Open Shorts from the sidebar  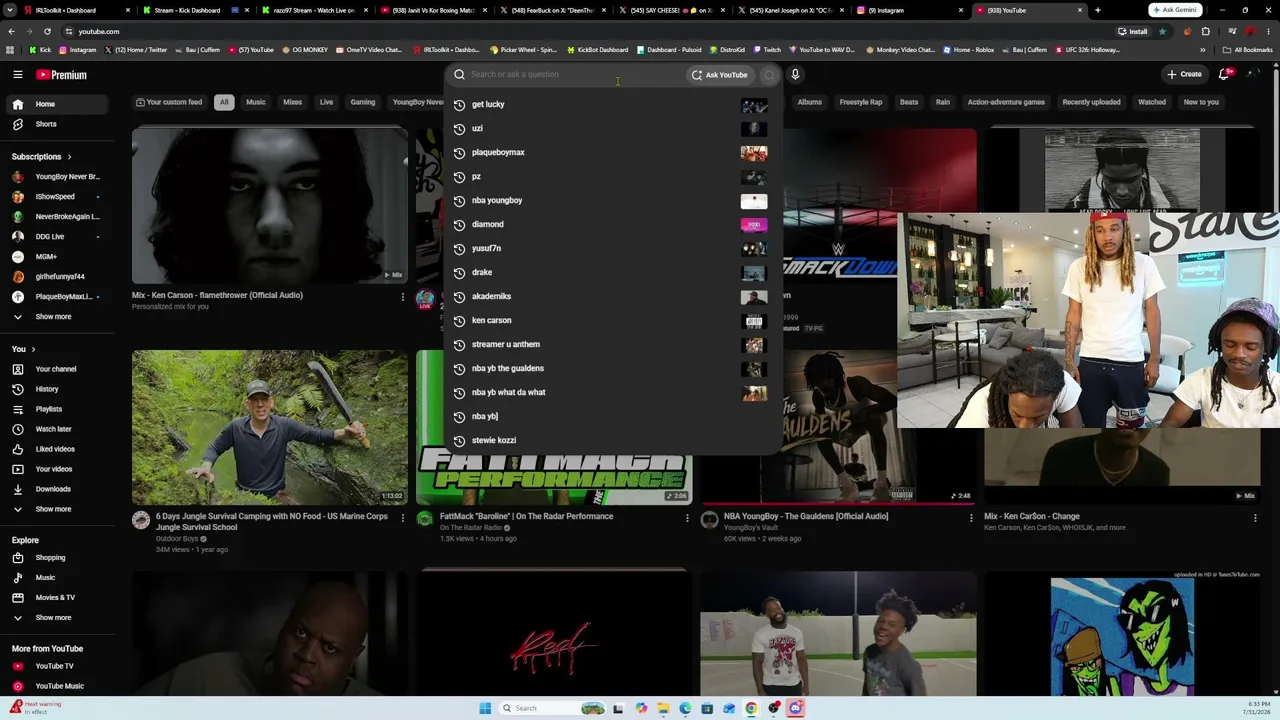coord(57,124)
